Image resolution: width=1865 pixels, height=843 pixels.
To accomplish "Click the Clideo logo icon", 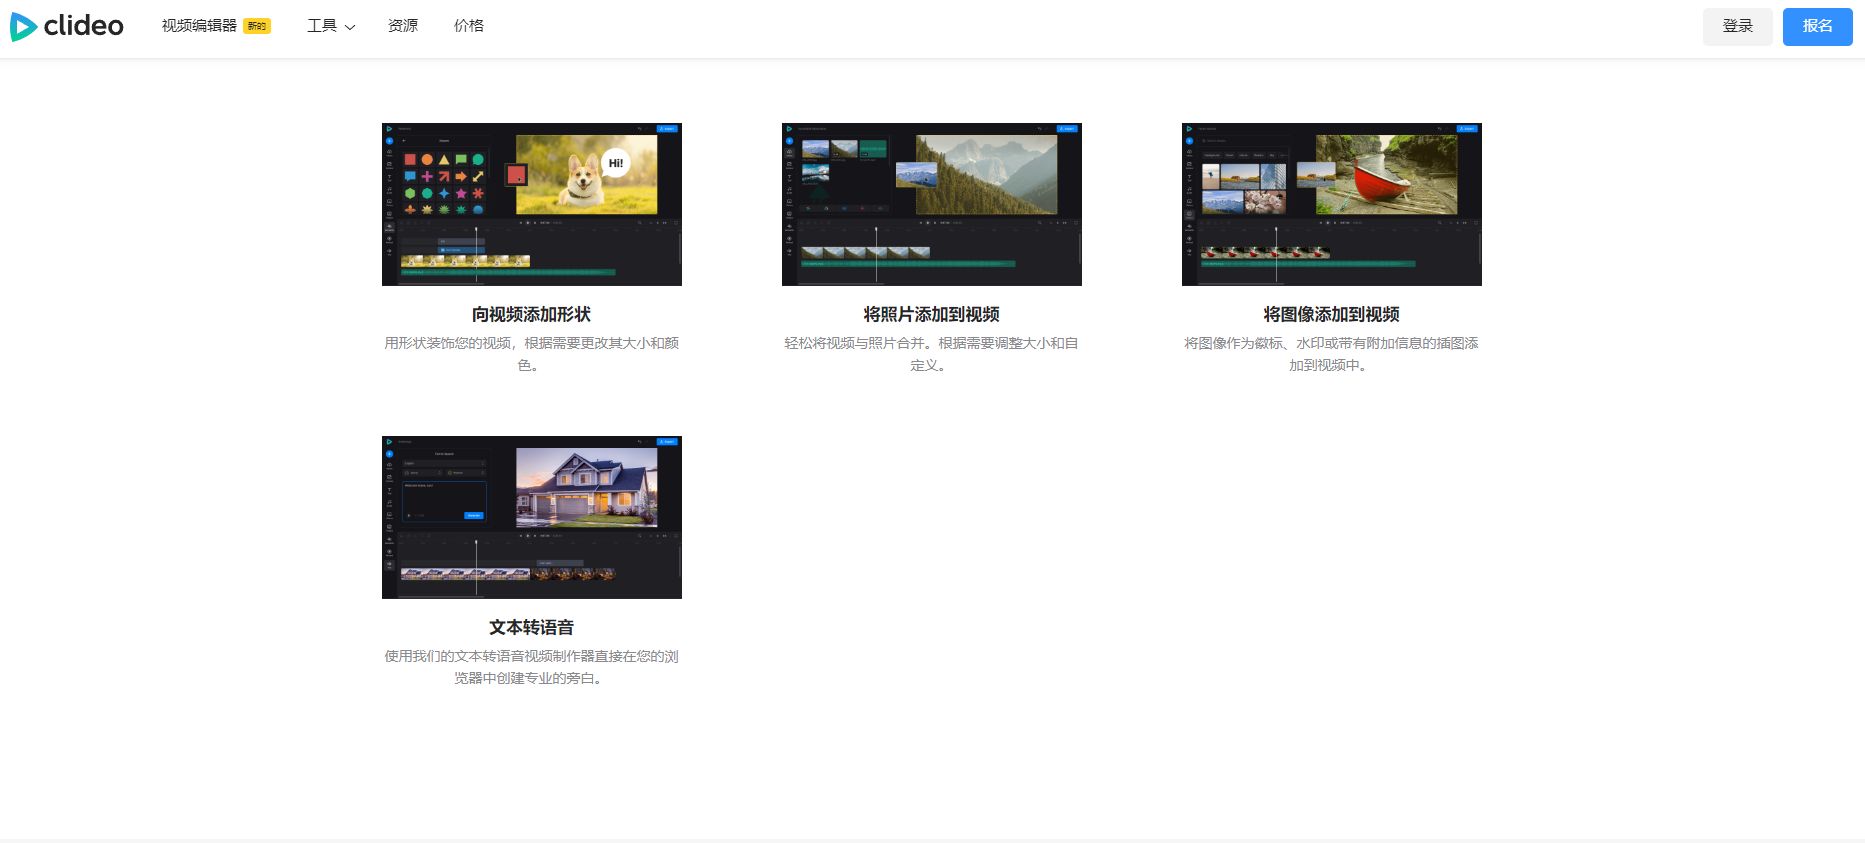I will (x=24, y=27).
